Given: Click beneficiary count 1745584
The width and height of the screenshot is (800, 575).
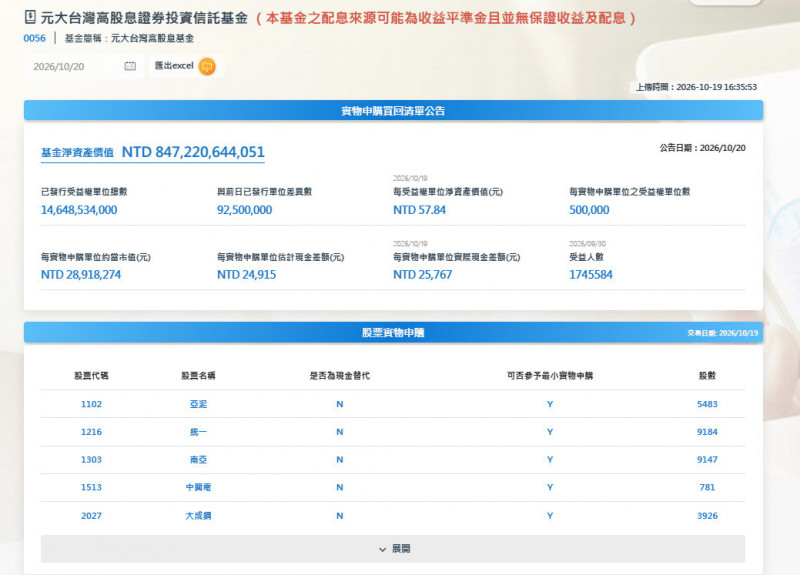Looking at the screenshot, I should pos(591,274).
